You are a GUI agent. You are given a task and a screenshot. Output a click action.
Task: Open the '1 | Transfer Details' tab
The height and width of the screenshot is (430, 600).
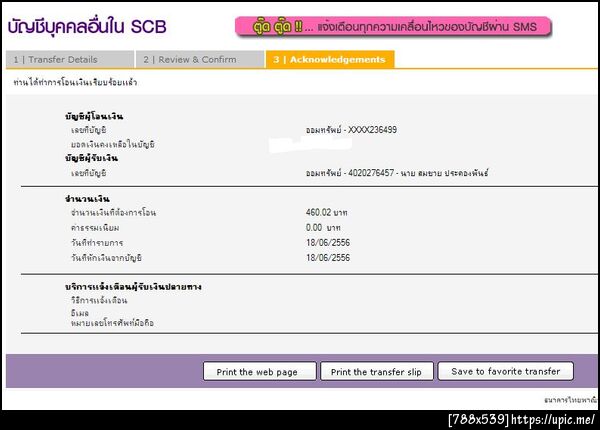(70, 59)
